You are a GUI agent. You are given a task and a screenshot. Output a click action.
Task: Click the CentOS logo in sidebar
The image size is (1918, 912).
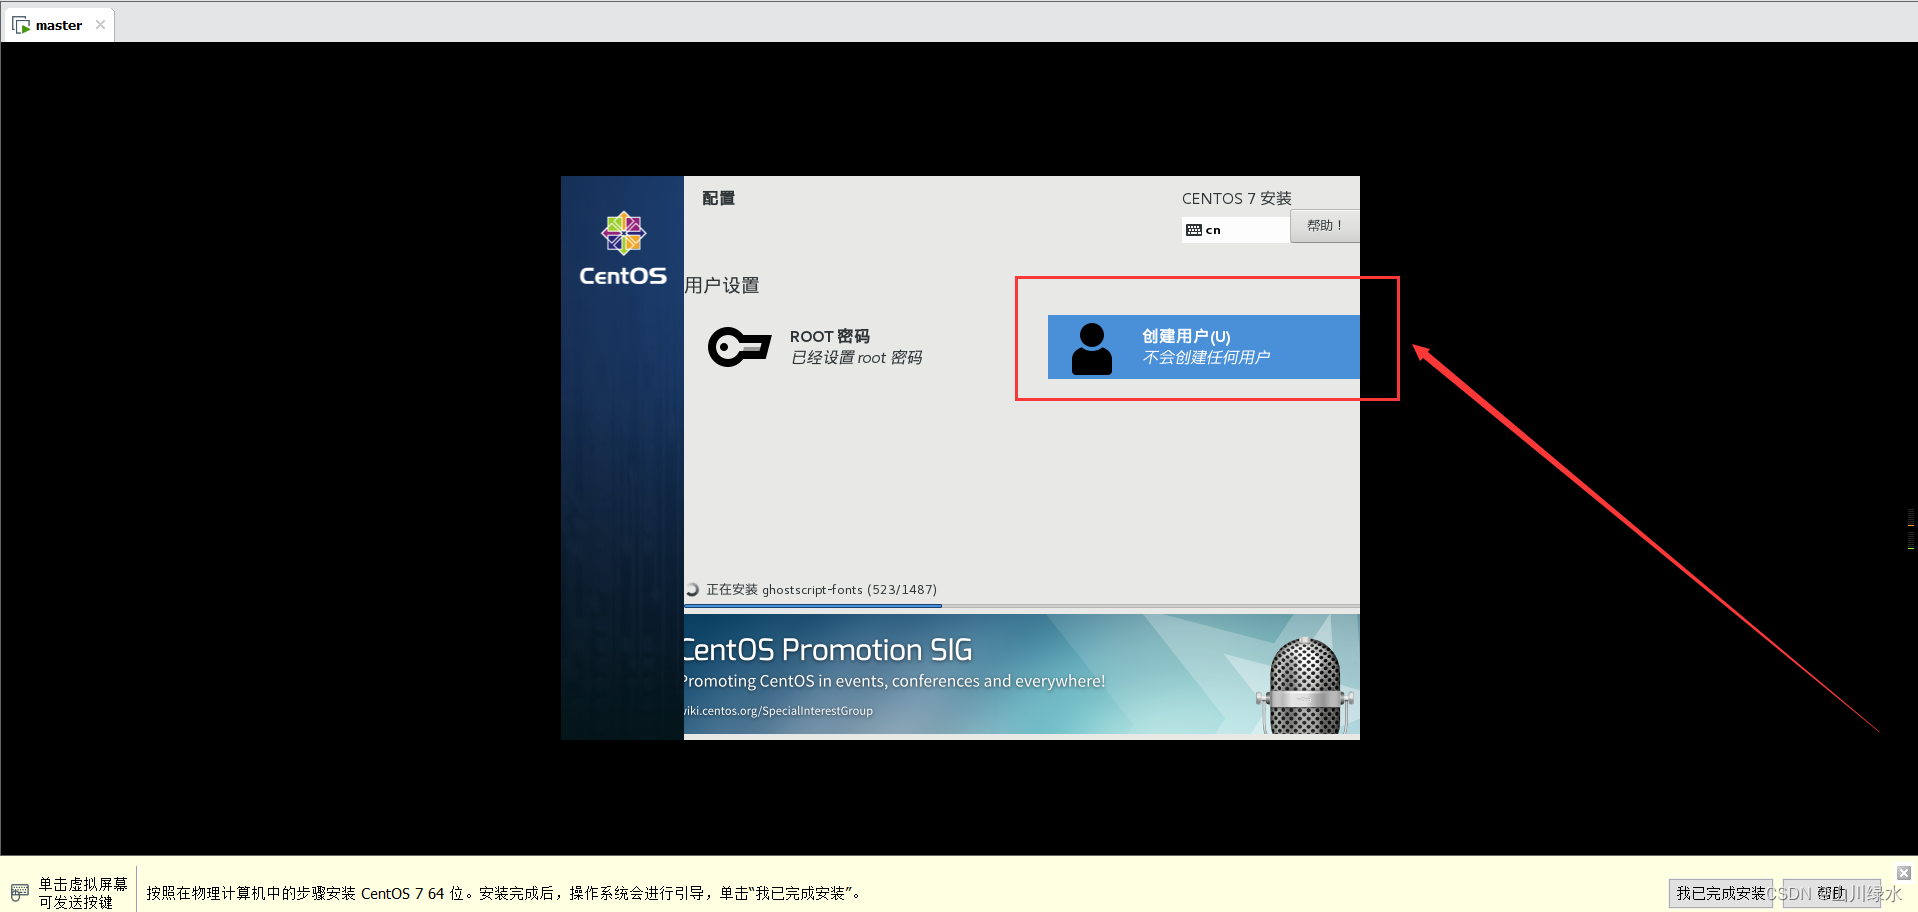(623, 249)
